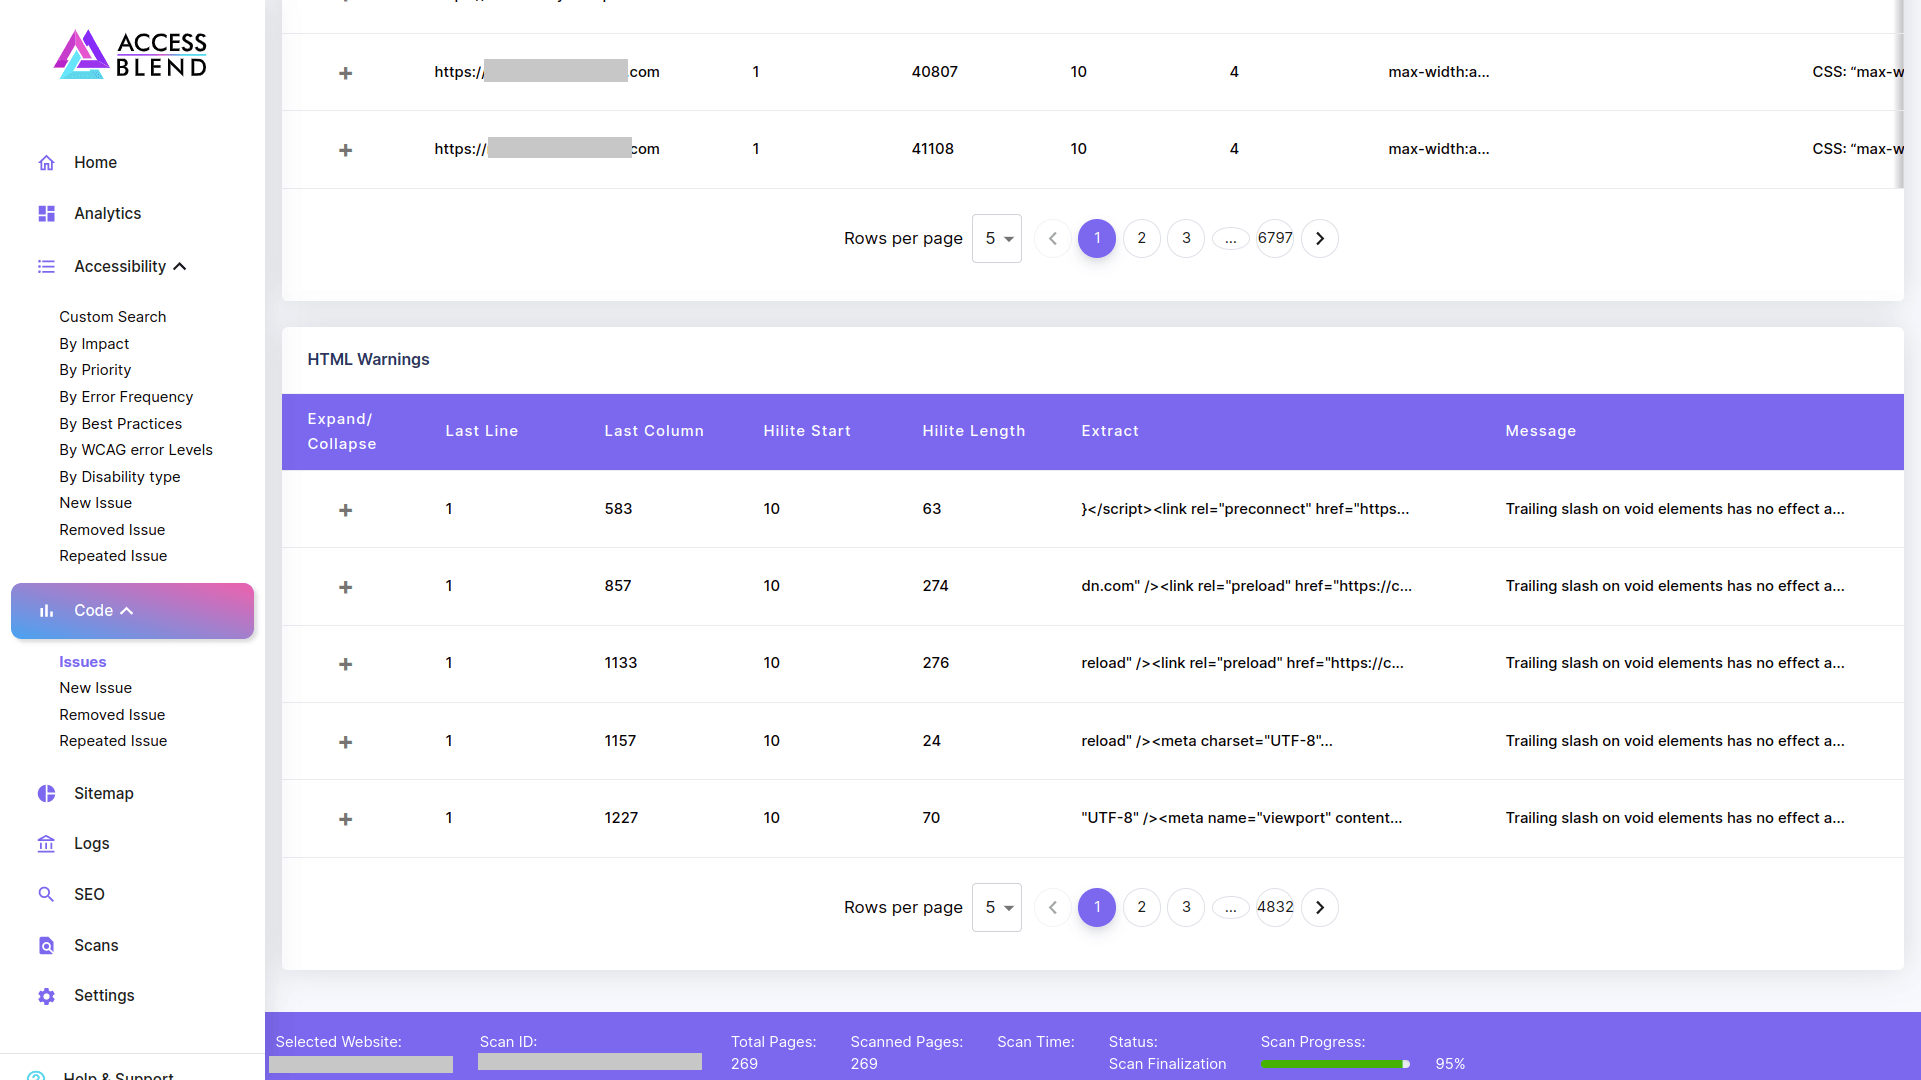Expand the HTML warning row with column 1157
This screenshot has height=1080, width=1921.
tap(345, 742)
